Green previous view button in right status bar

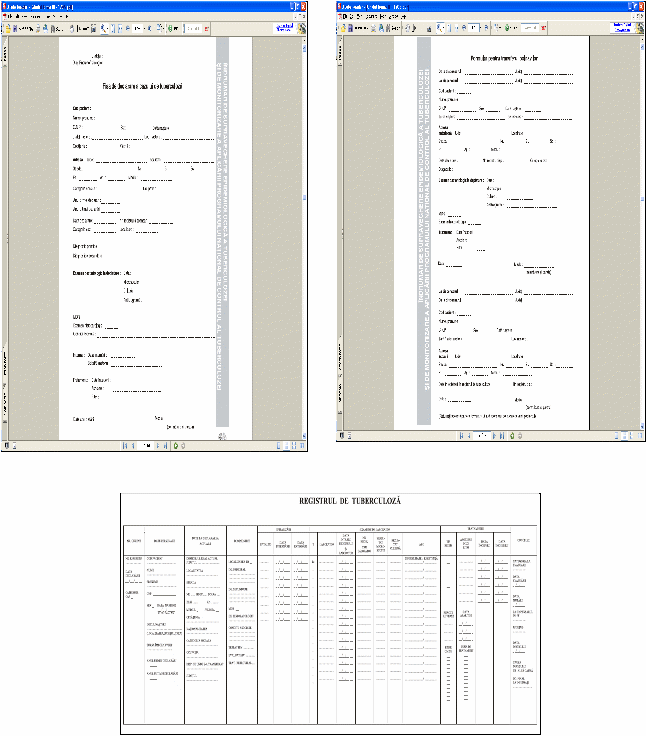pyautogui.click(x=512, y=436)
